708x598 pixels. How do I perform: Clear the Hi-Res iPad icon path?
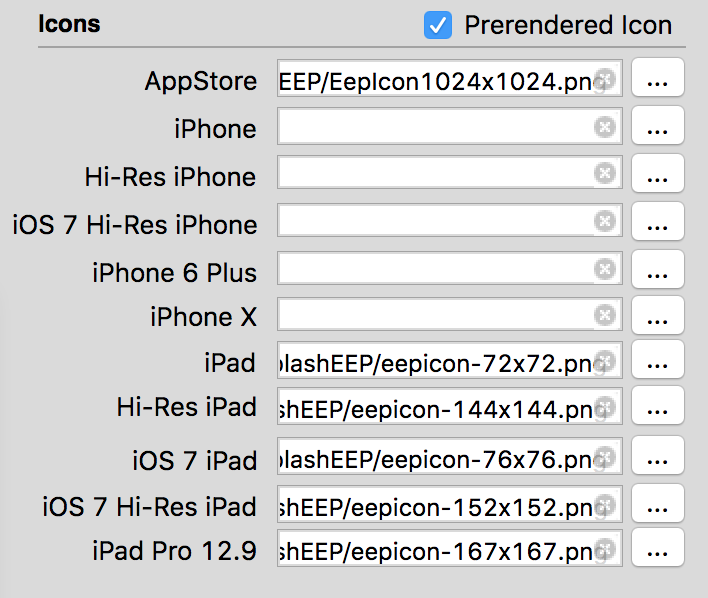coord(604,407)
